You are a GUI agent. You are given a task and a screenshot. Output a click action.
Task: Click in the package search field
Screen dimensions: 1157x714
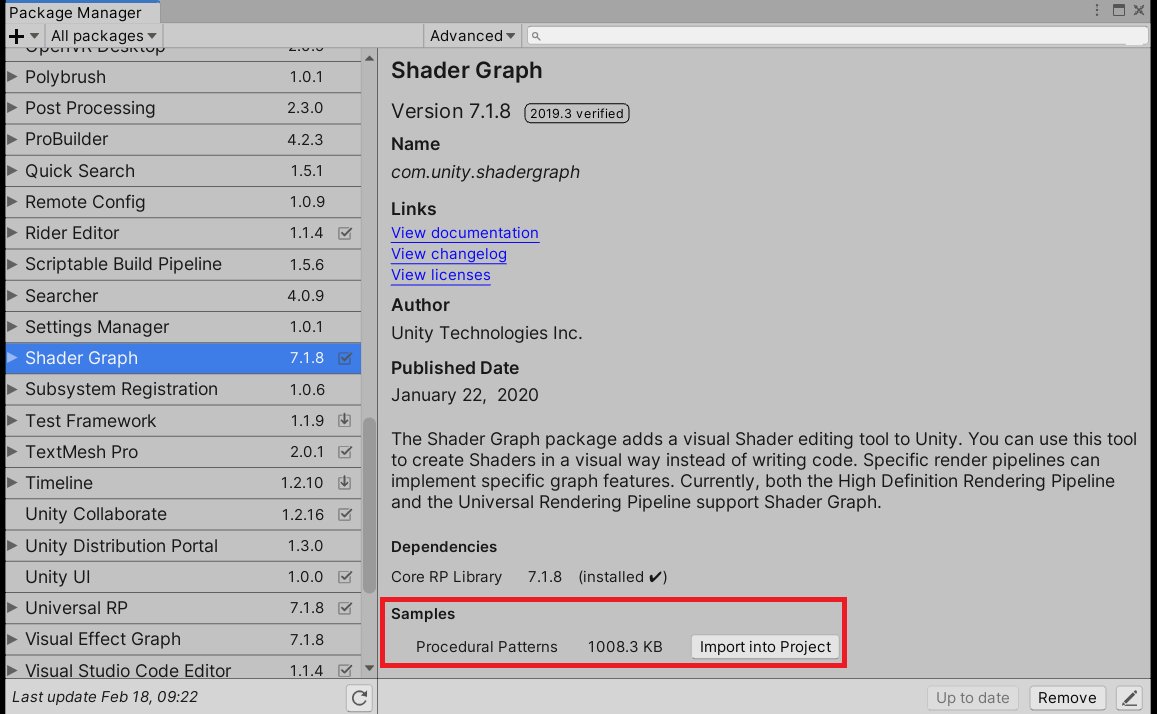tap(837, 35)
